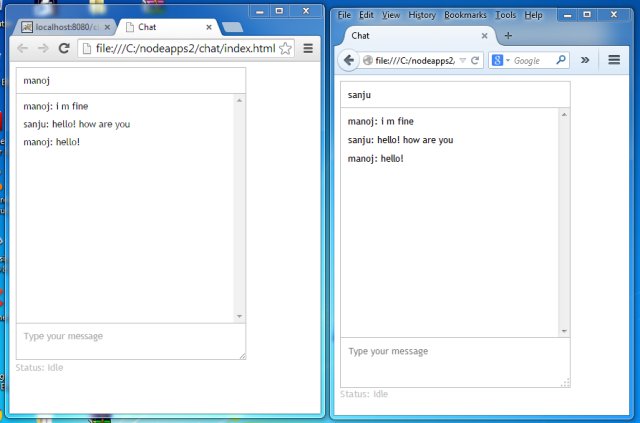Open Firefox's Bookmarks menu

point(465,15)
